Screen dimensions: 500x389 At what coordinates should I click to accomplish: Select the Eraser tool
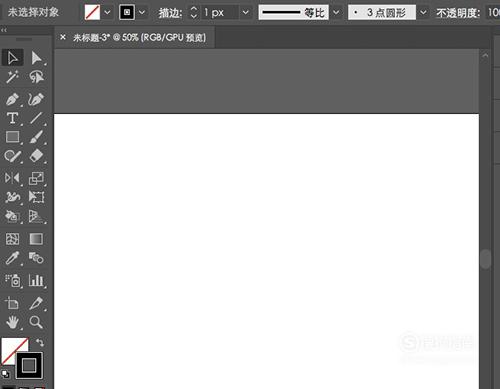pos(36,156)
